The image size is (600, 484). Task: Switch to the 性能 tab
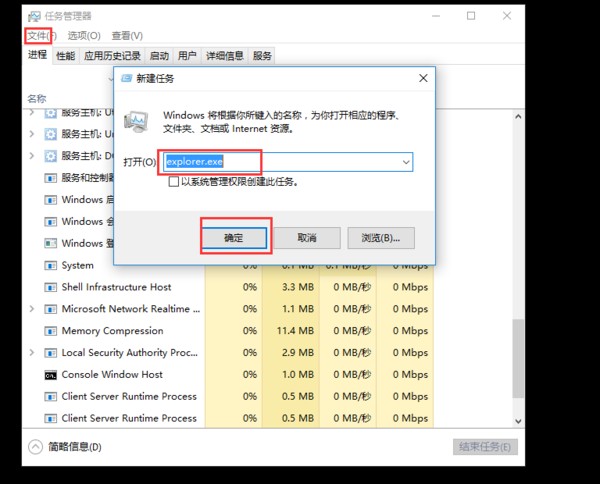pyautogui.click(x=66, y=56)
